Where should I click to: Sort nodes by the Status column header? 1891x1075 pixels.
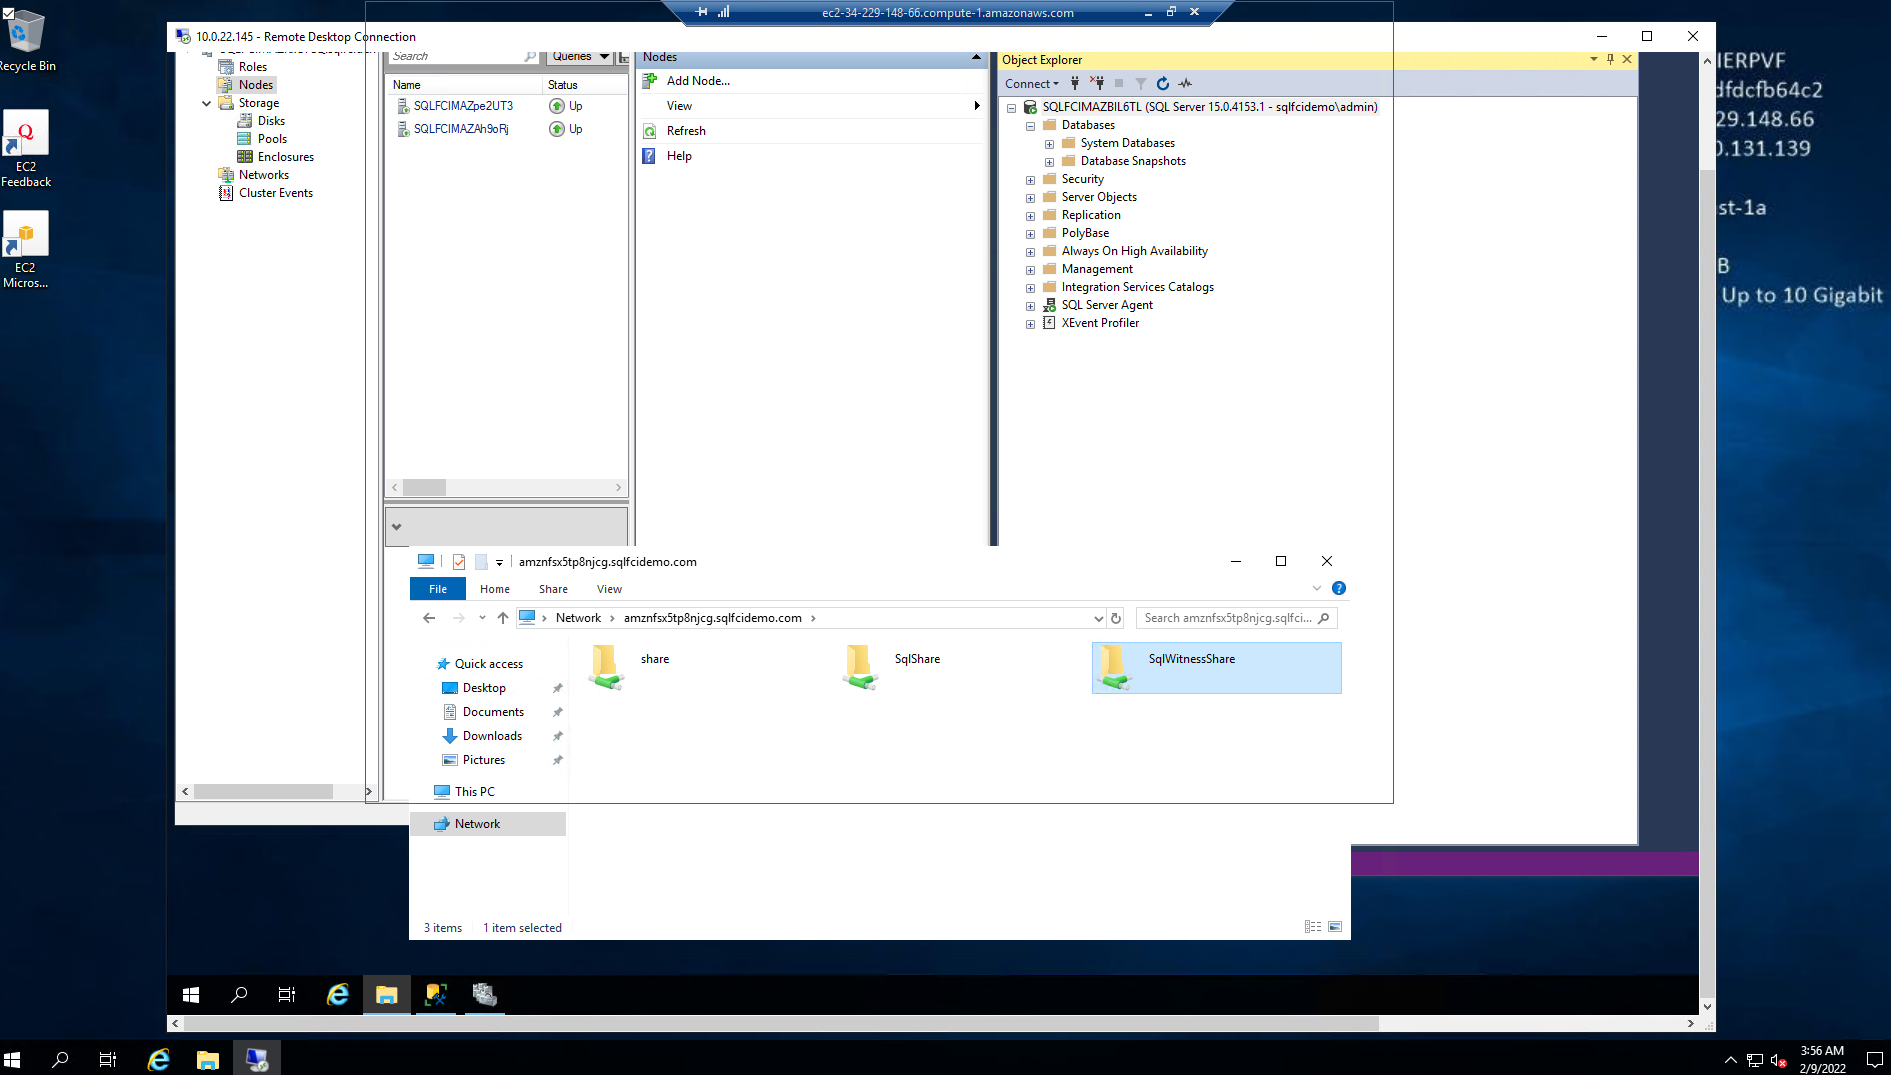coord(585,85)
